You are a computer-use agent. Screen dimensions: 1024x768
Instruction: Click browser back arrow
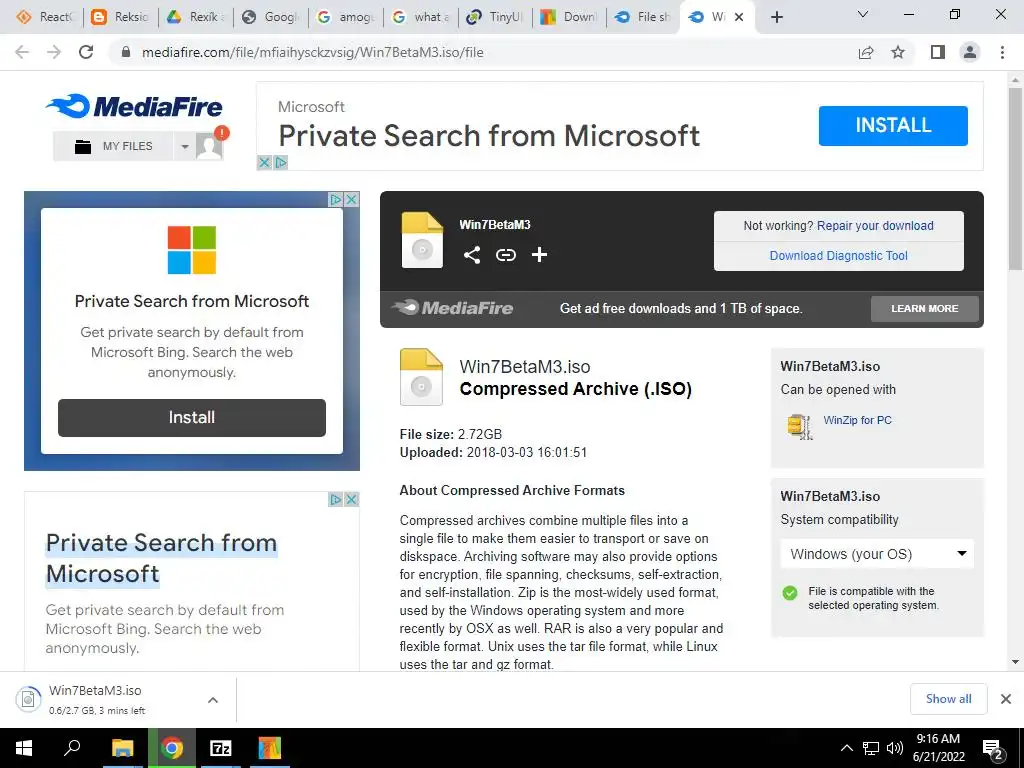pos(22,52)
